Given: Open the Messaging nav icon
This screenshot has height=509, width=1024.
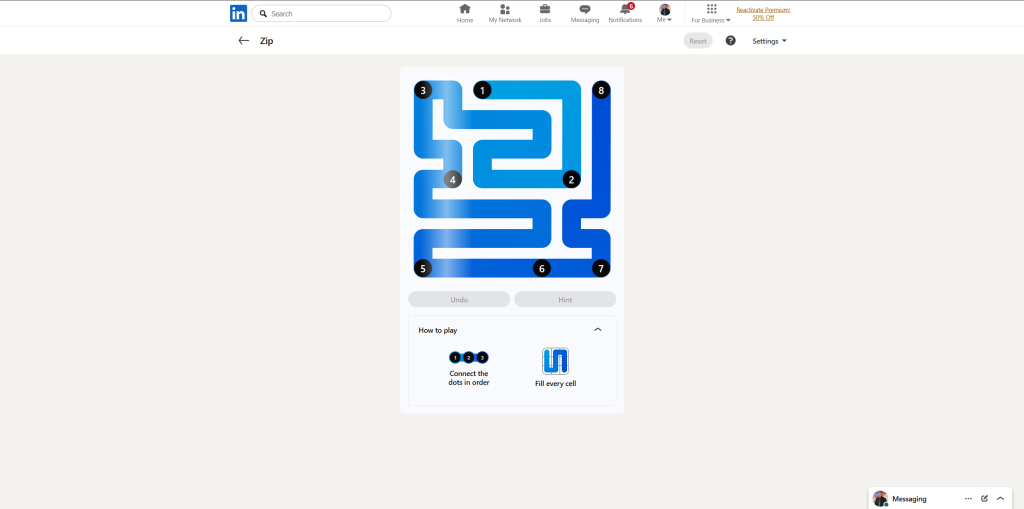Looking at the screenshot, I should click(585, 9).
